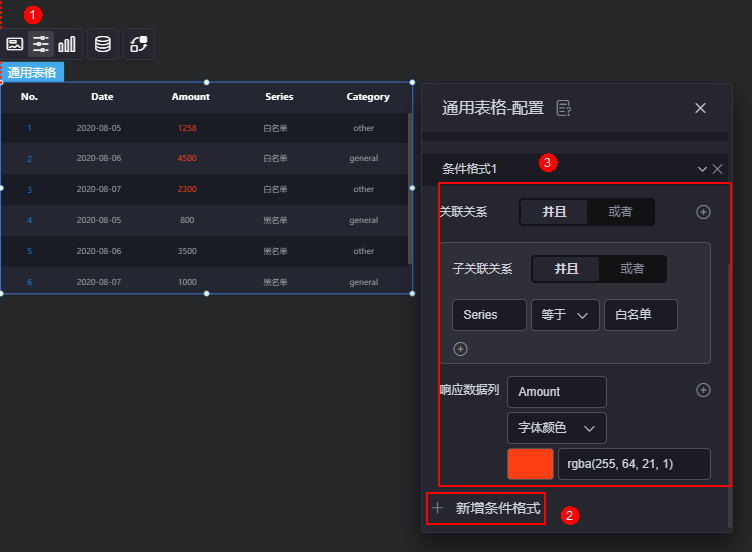Delete 条件格式1 with its X icon
The height and width of the screenshot is (552, 752).
pos(717,169)
